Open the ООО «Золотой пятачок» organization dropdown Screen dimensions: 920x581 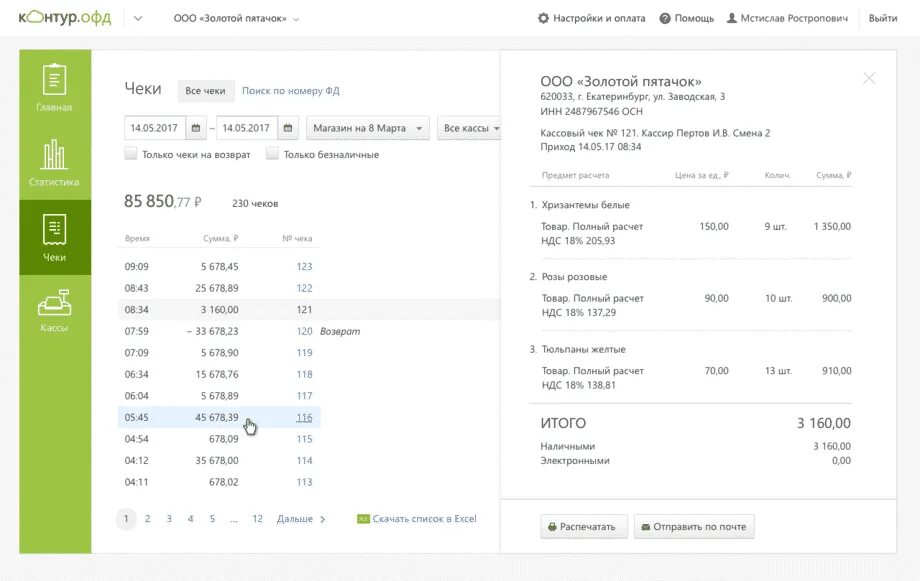[236, 18]
